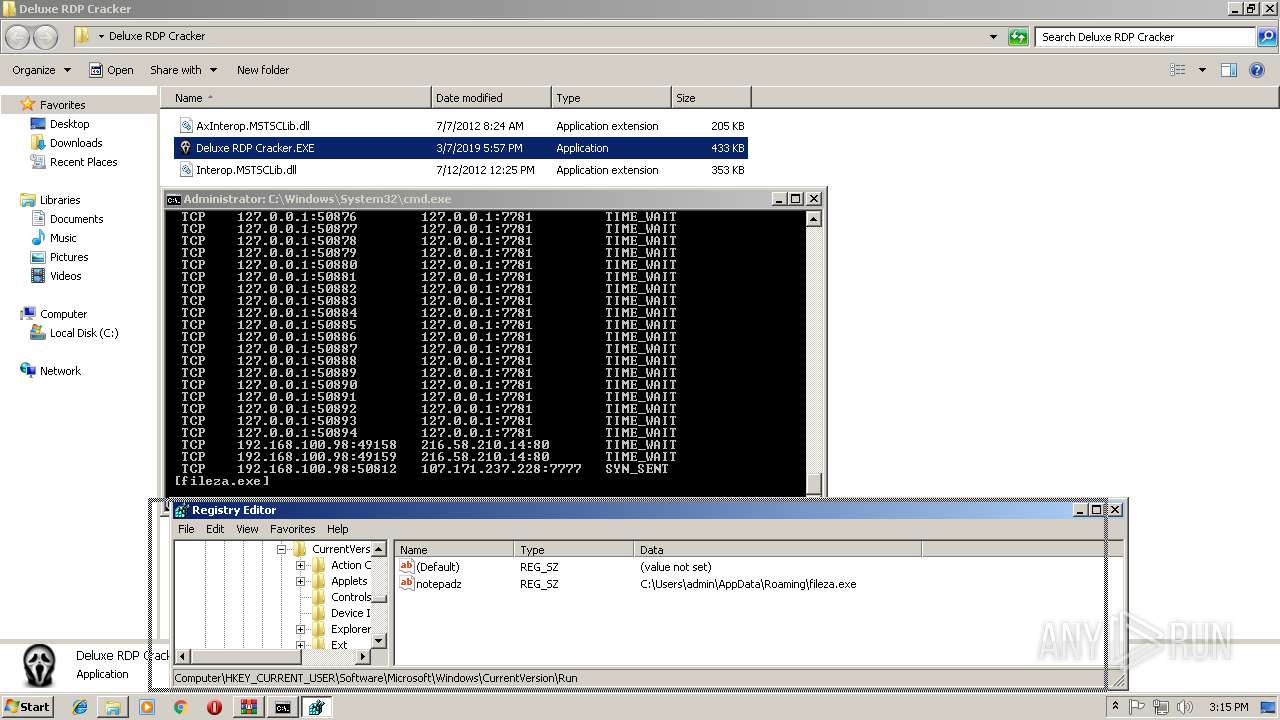
Task: Sort files by Date modified column
Action: (x=491, y=98)
